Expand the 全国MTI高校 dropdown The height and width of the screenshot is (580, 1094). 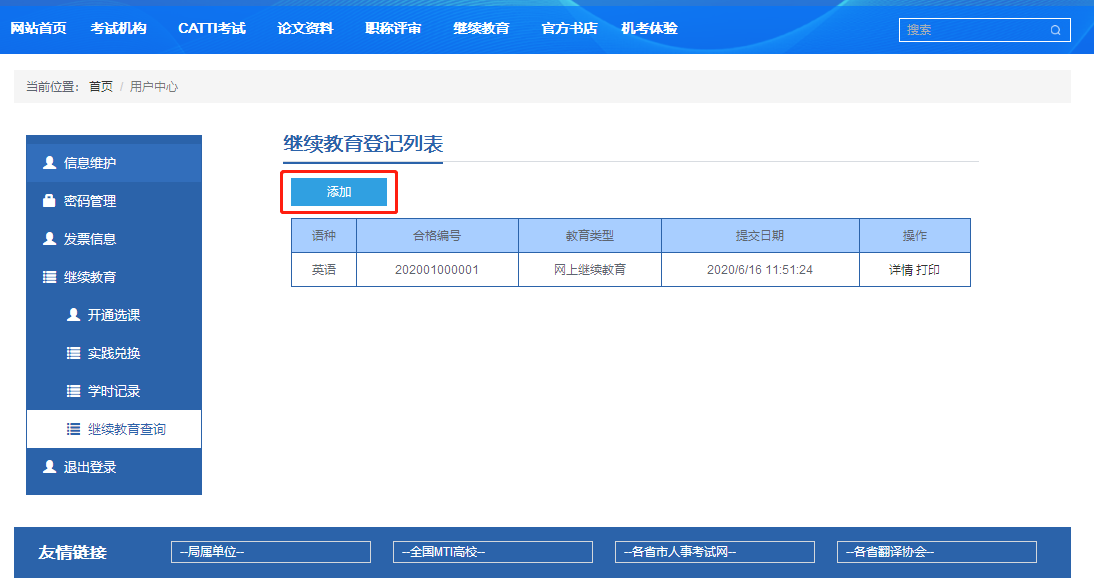[493, 552]
